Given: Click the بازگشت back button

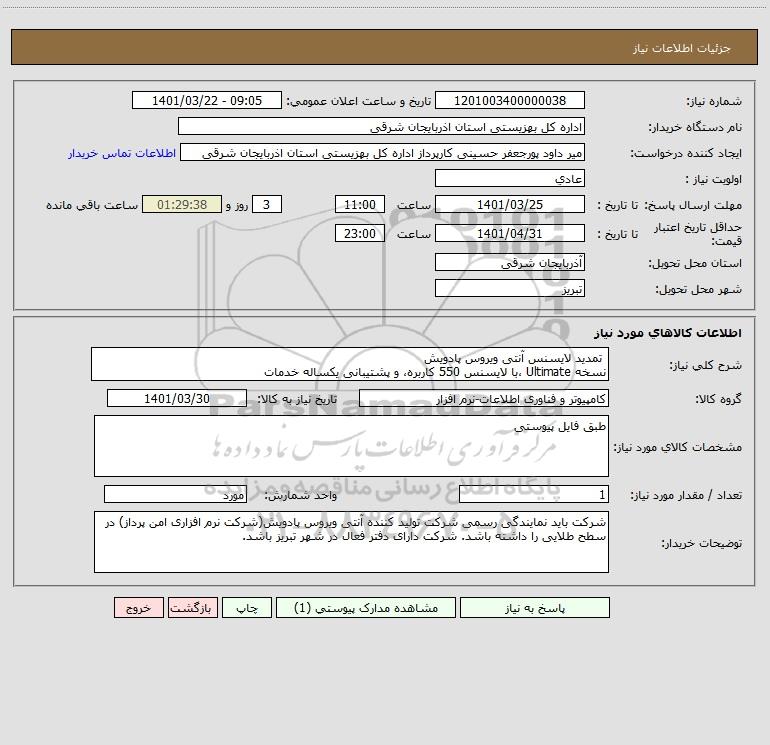Looking at the screenshot, I should tap(192, 607).
